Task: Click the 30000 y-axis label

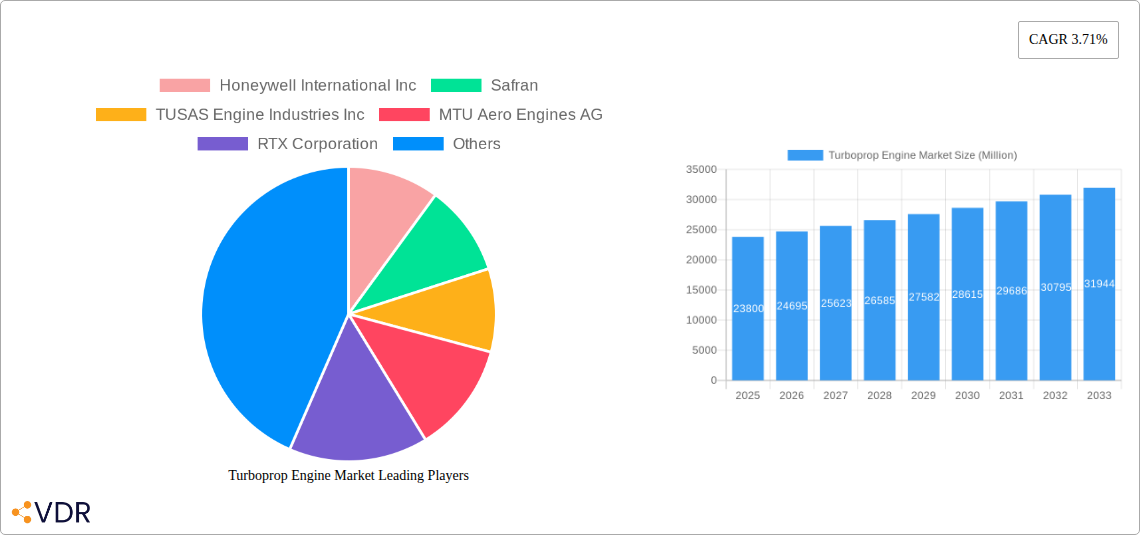Action: coord(702,200)
